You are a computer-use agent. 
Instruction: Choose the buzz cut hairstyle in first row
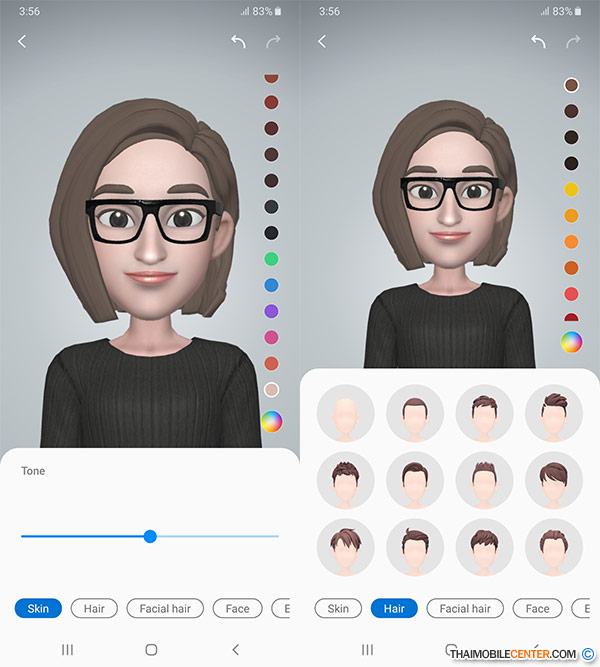(x=415, y=413)
